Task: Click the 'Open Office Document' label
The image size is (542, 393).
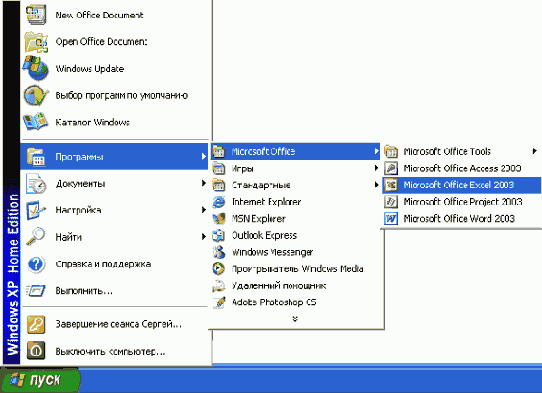Action: point(101,41)
